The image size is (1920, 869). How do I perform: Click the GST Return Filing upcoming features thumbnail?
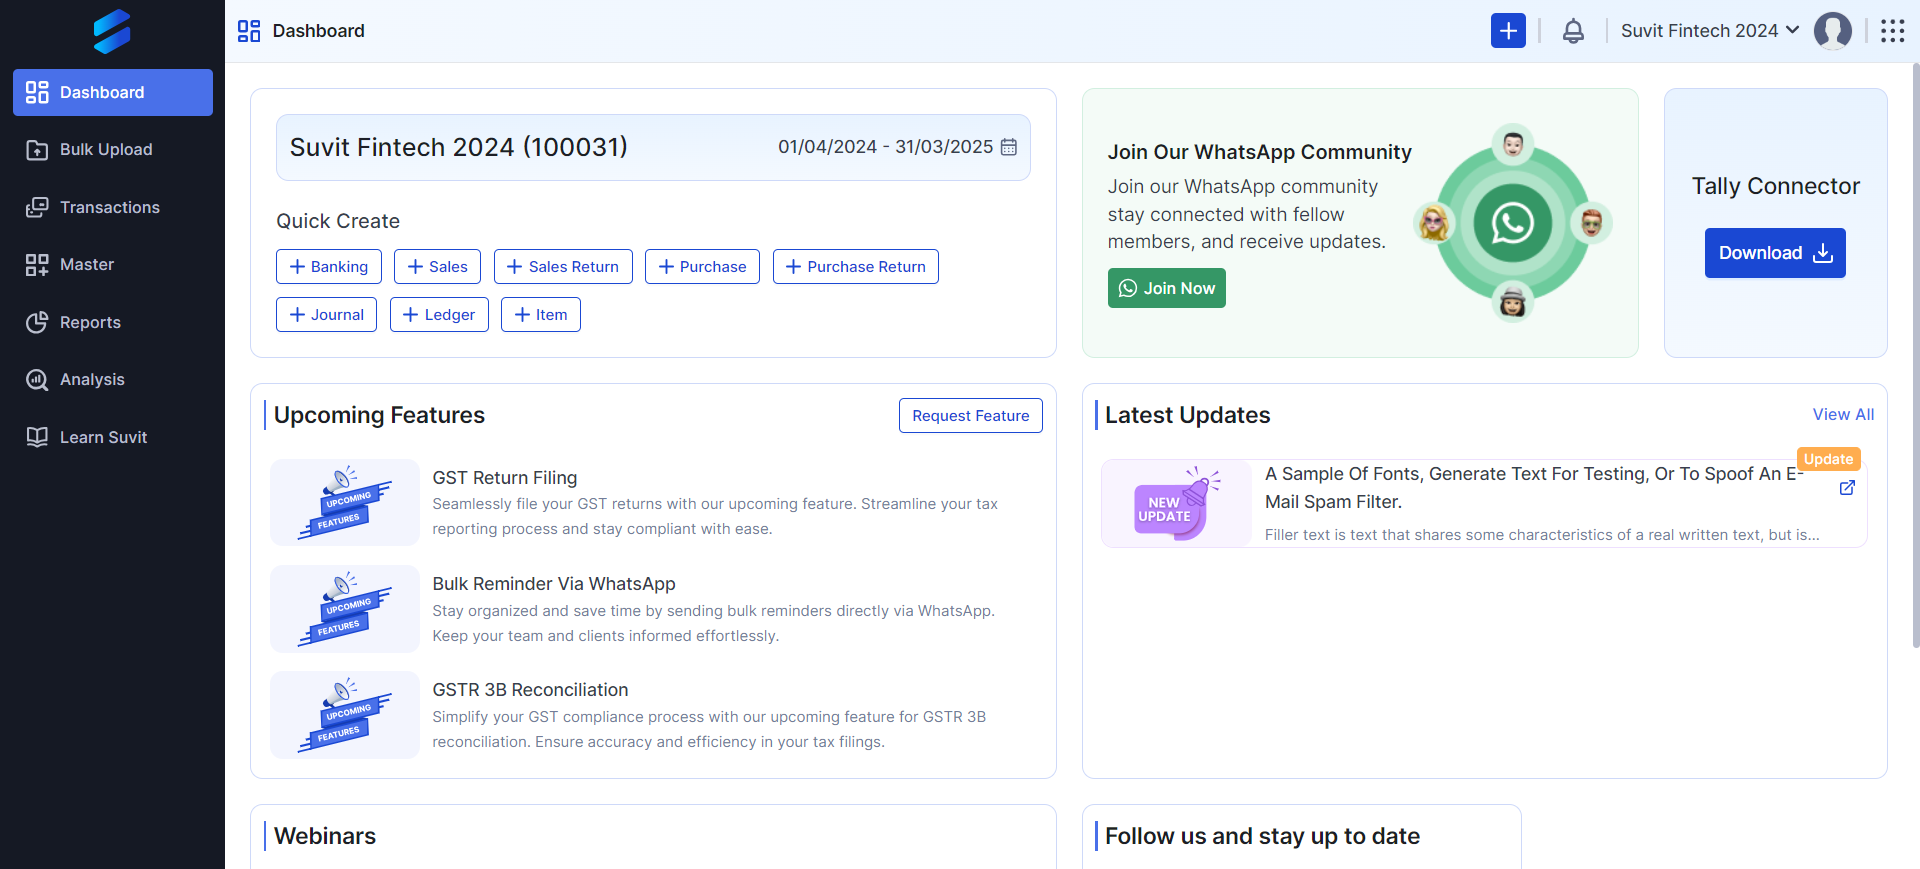pyautogui.click(x=345, y=502)
